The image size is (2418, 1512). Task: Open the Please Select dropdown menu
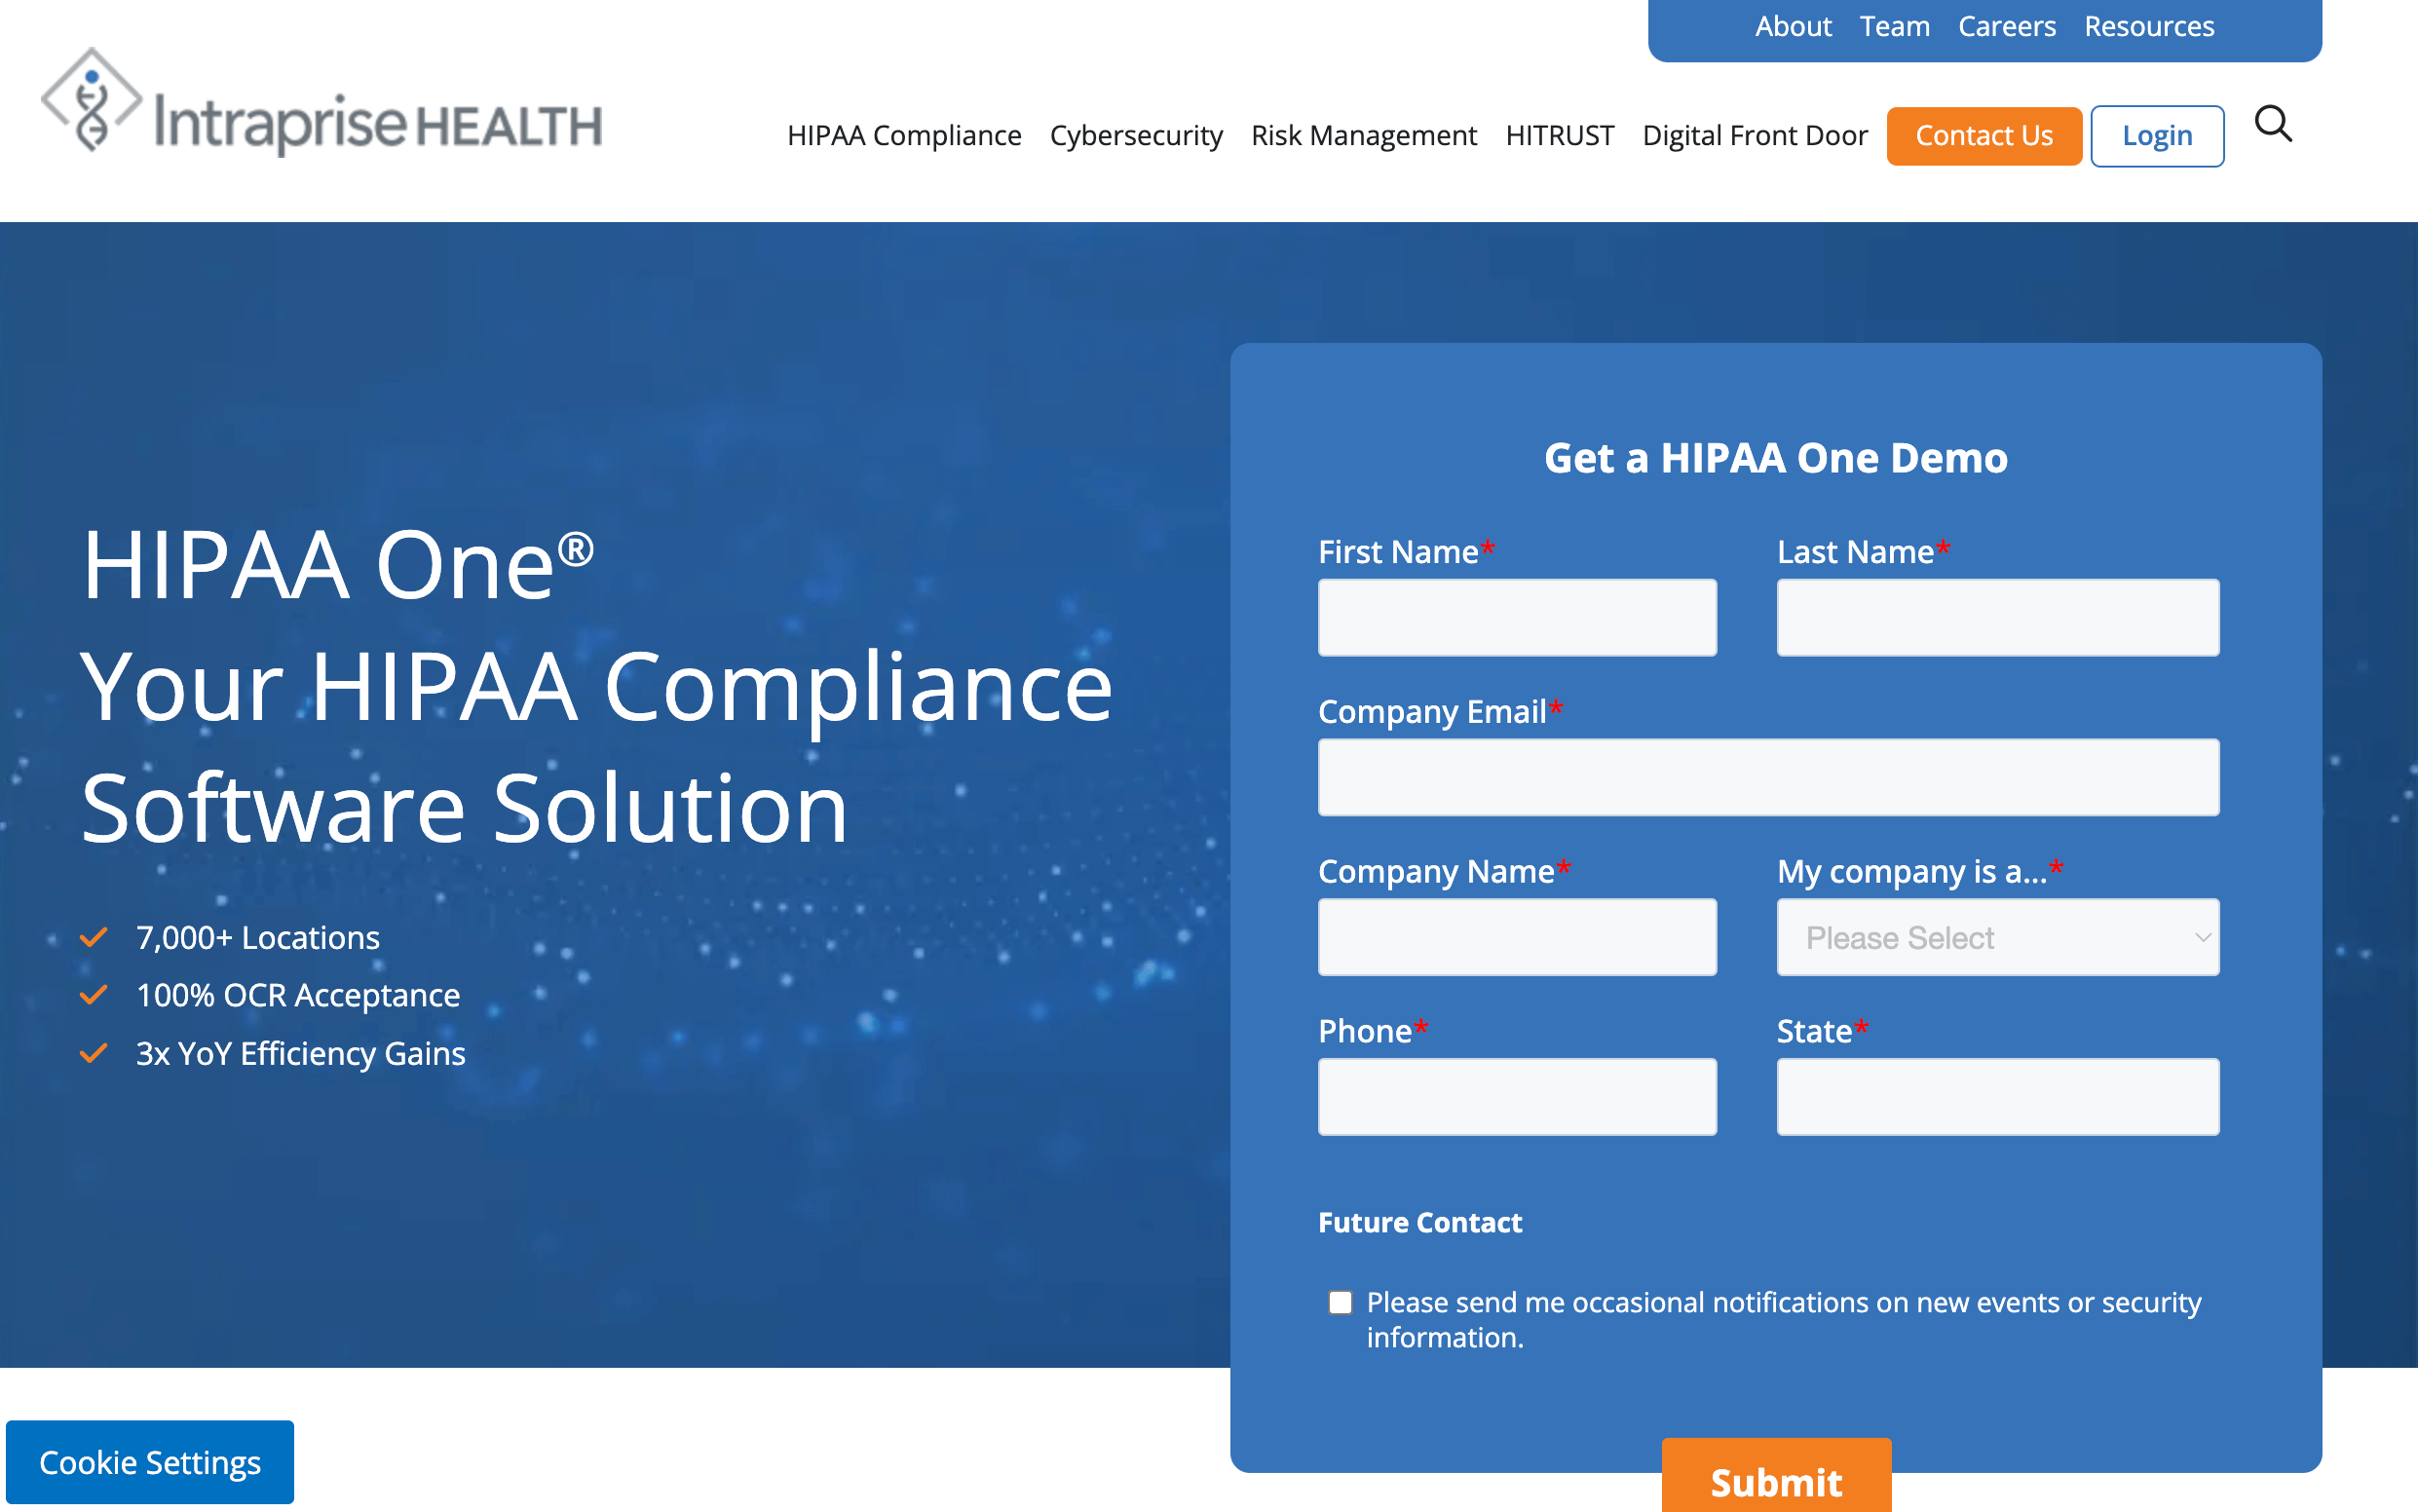1998,937
